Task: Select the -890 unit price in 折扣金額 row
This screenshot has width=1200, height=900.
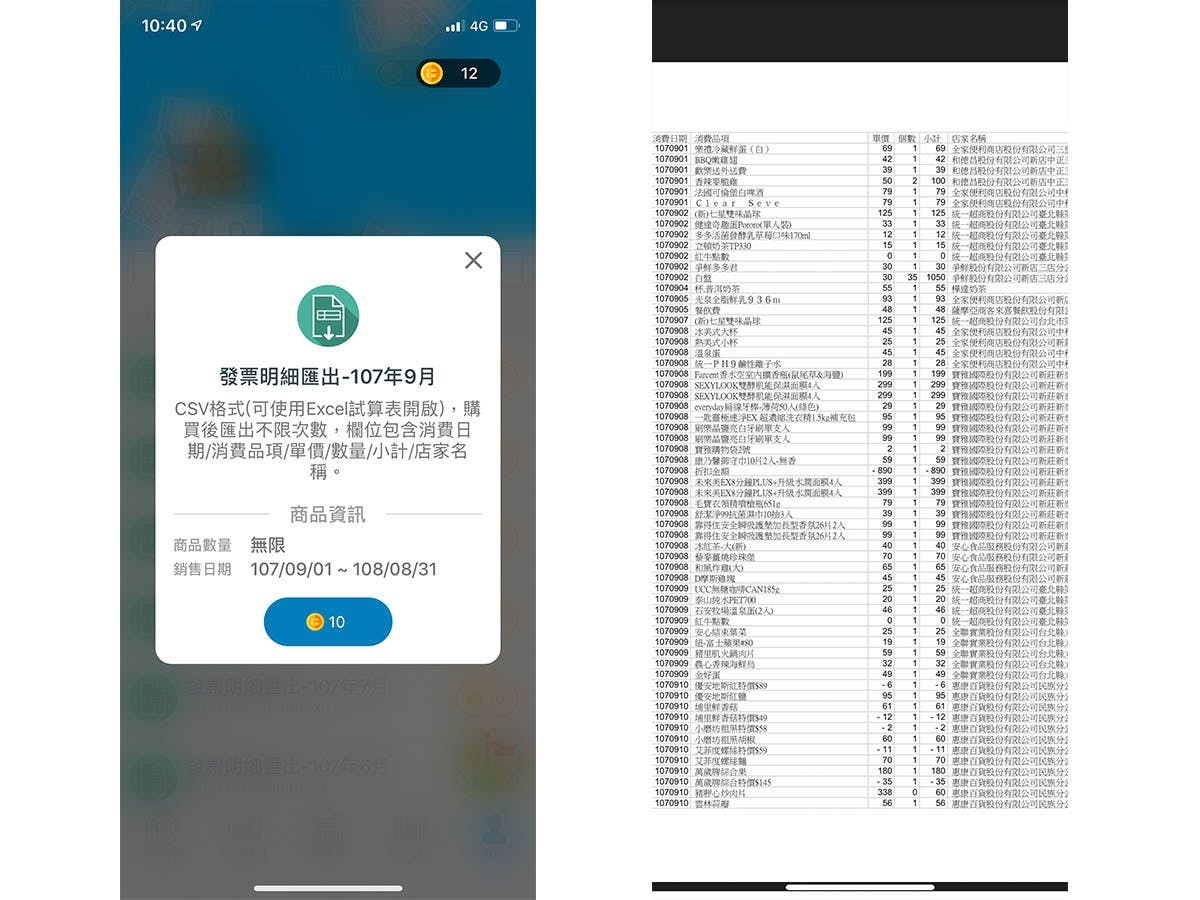Action: click(x=882, y=471)
